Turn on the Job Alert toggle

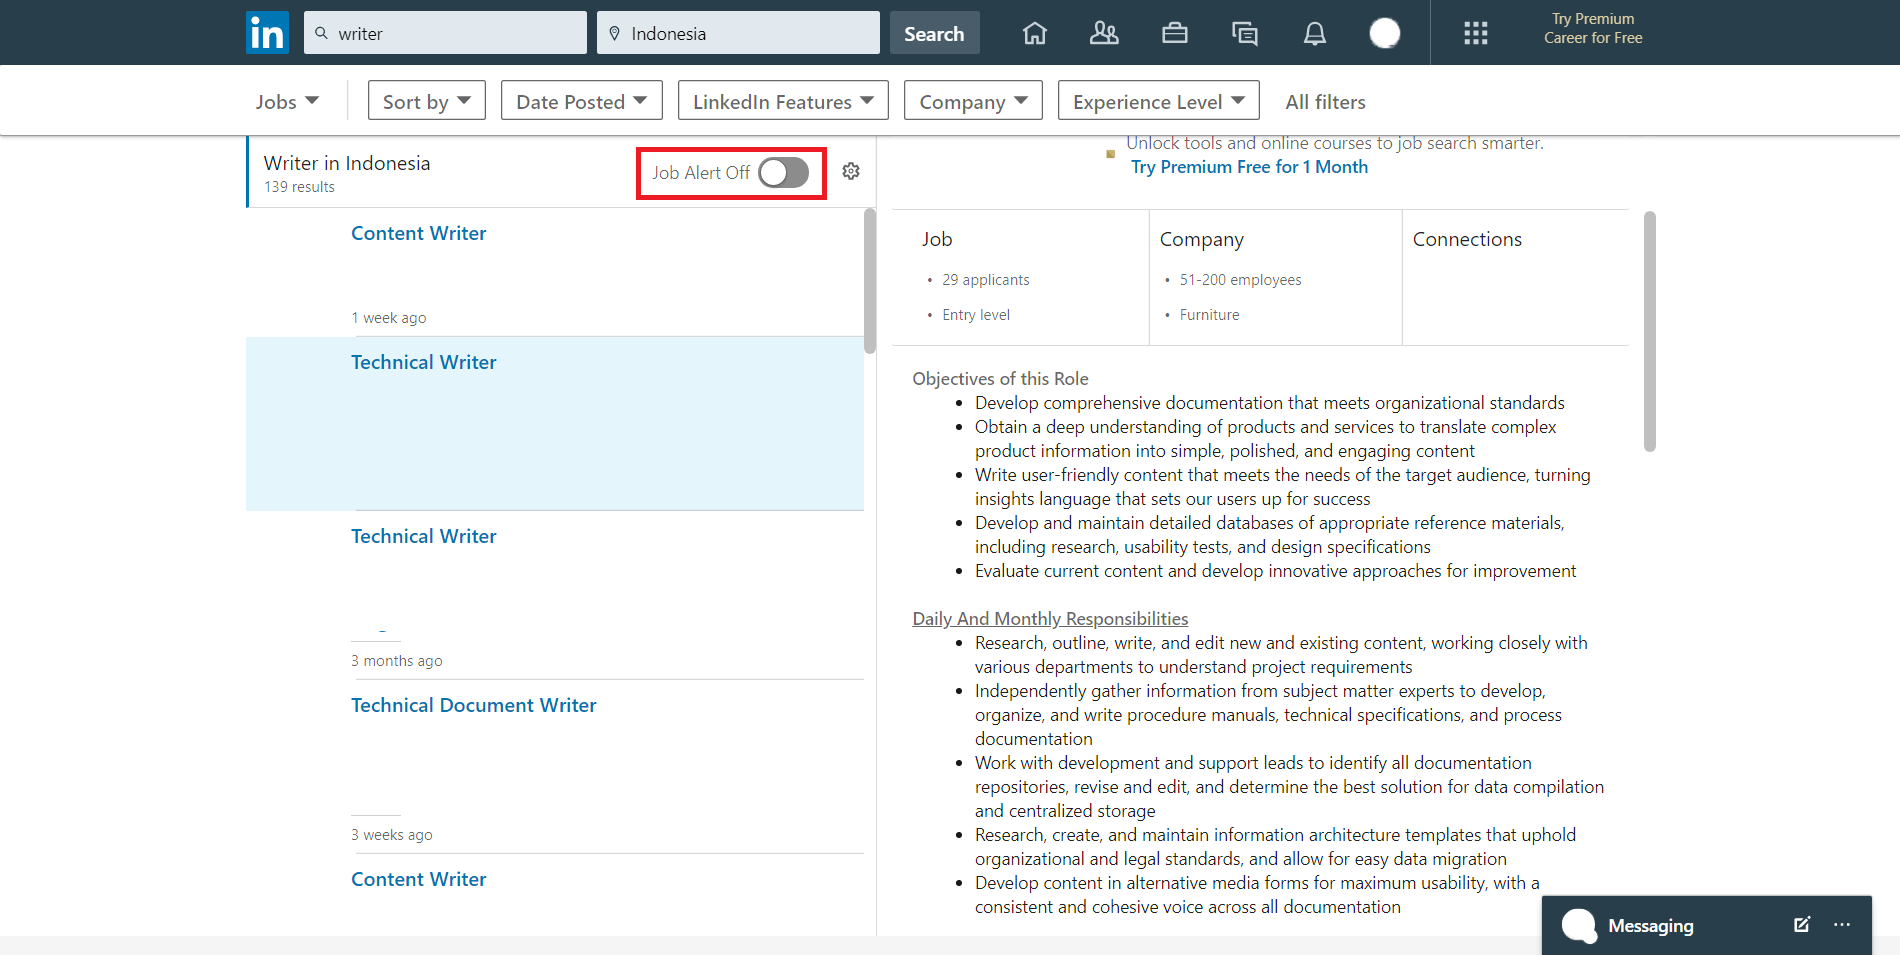pyautogui.click(x=783, y=173)
